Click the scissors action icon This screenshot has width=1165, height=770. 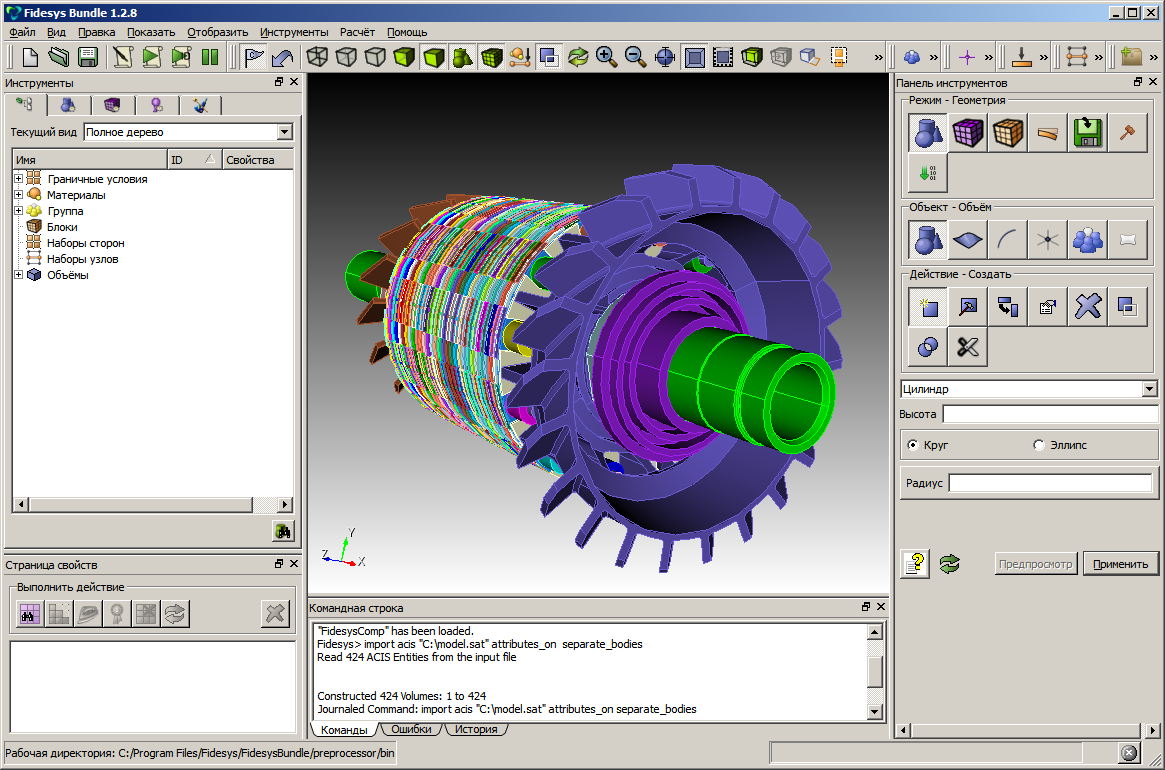coord(968,347)
